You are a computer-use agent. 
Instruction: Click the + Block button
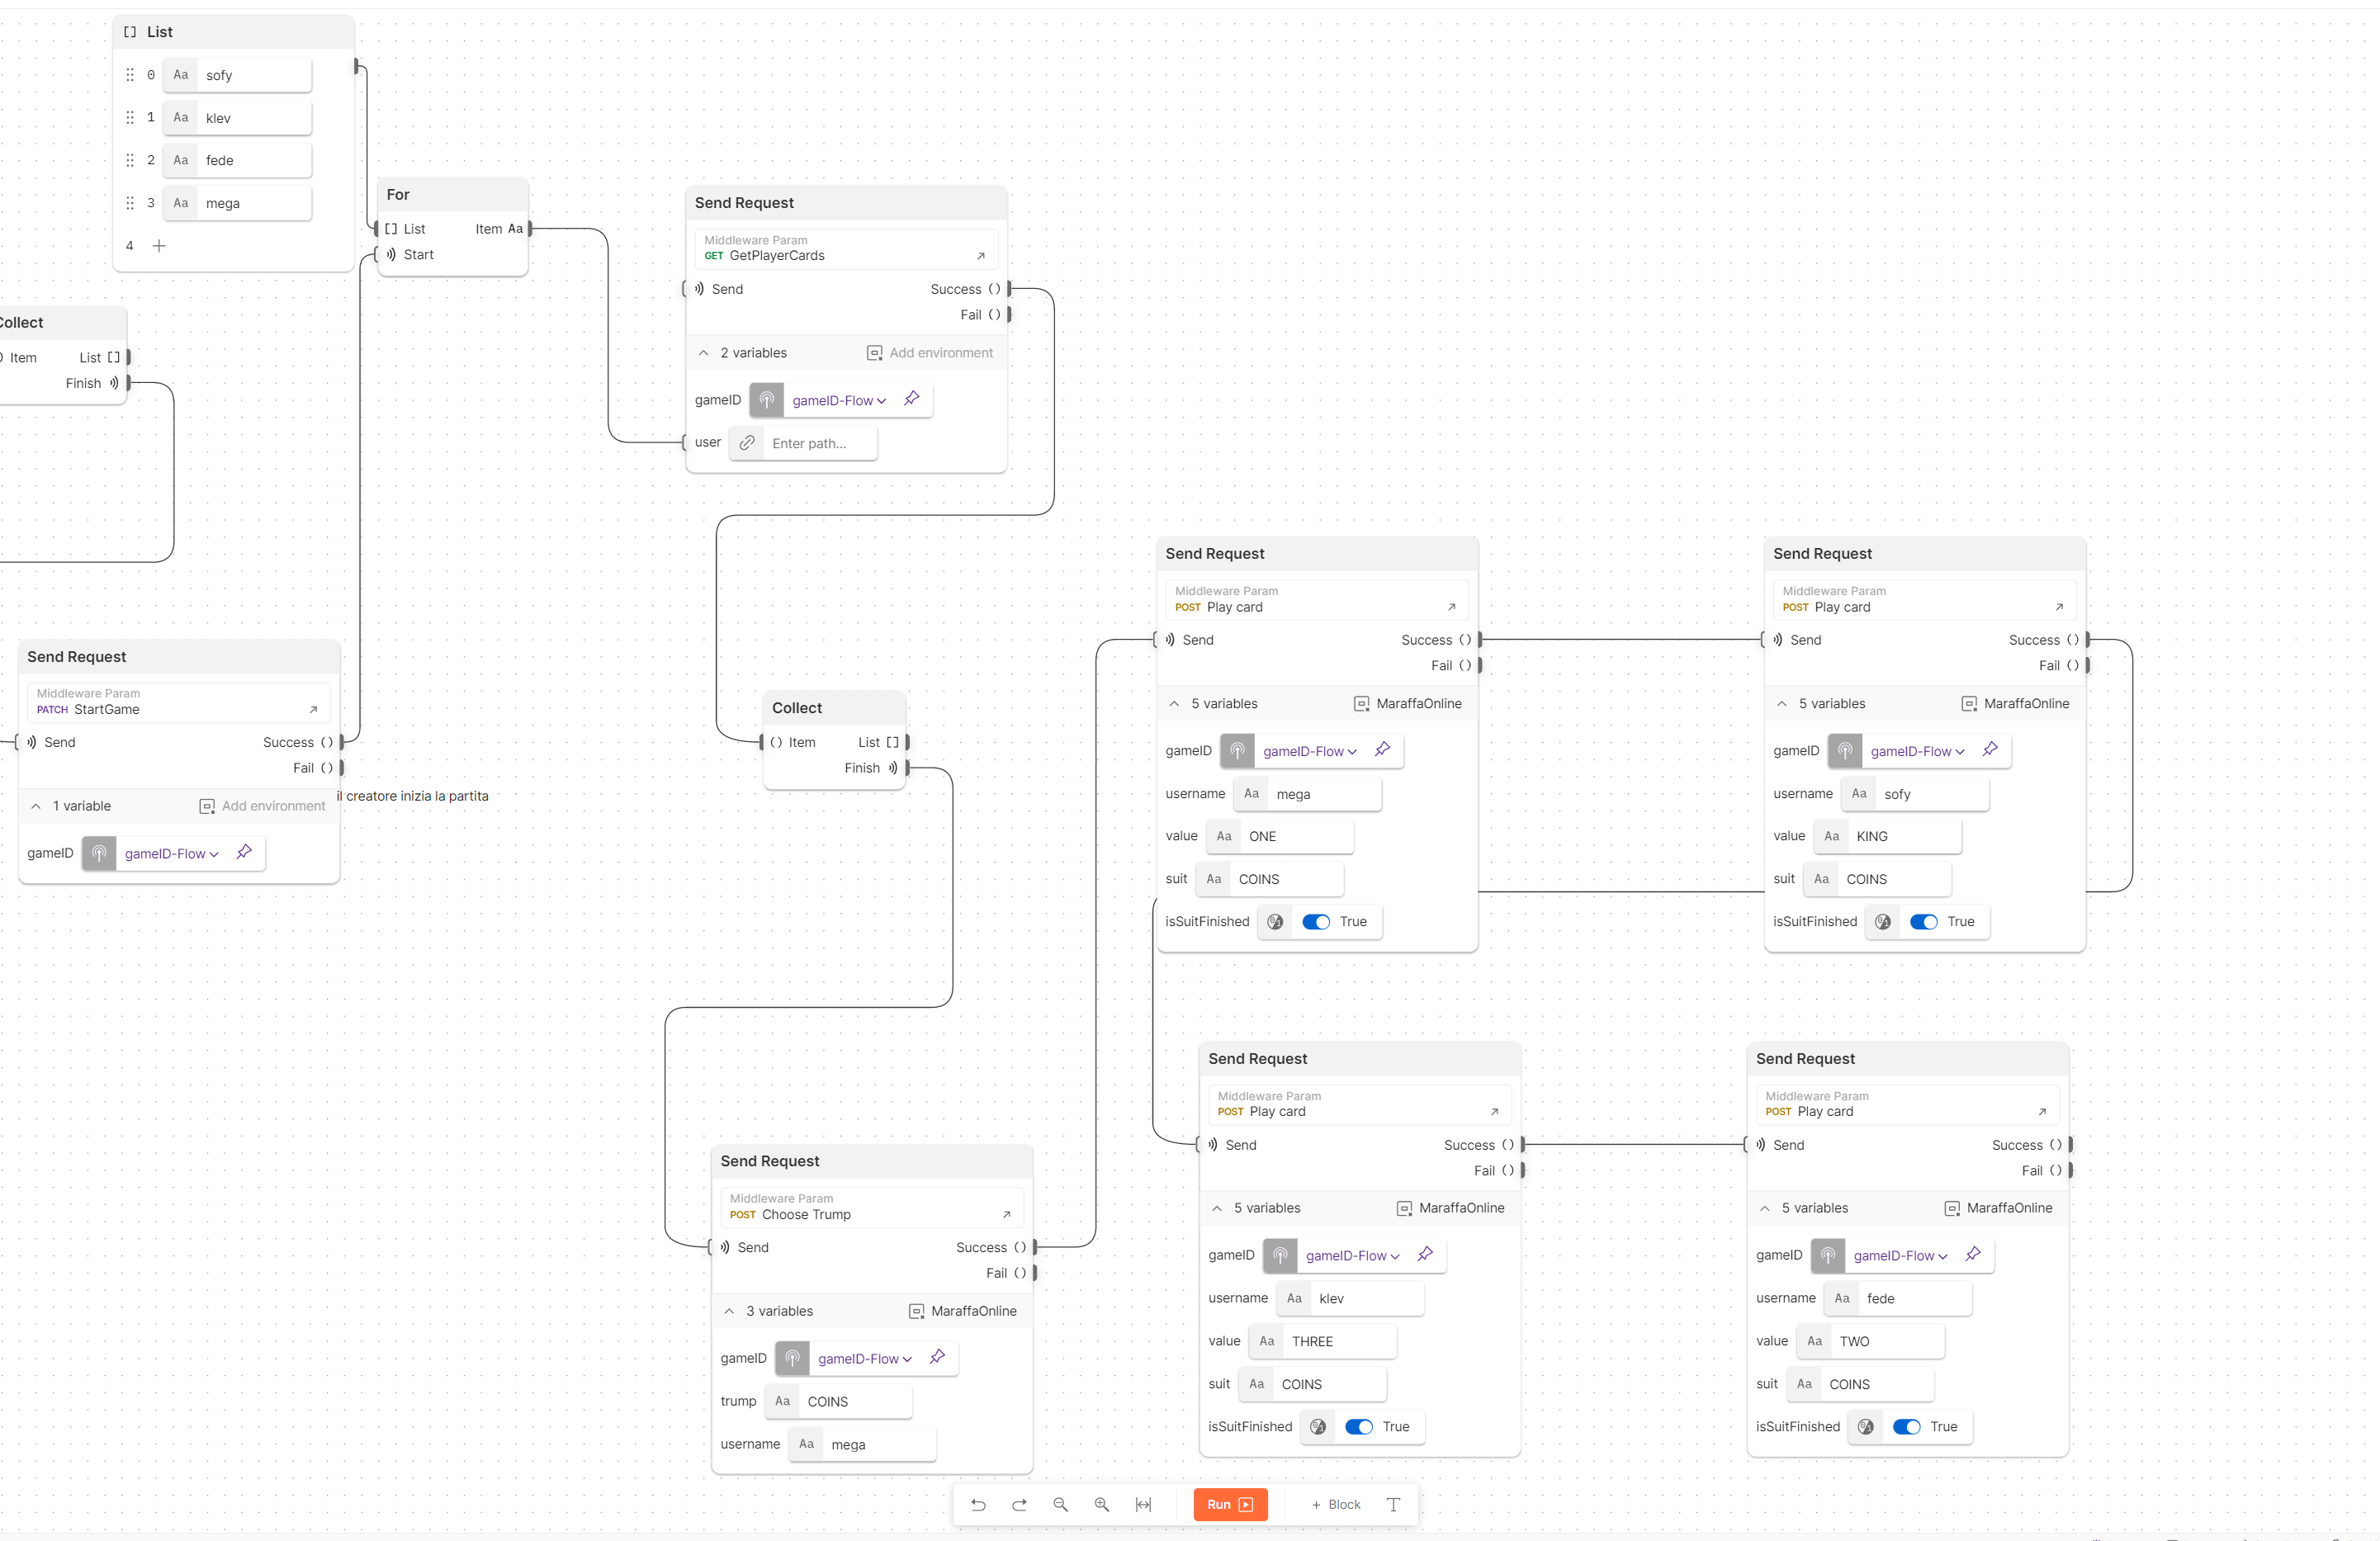coord(1336,1504)
